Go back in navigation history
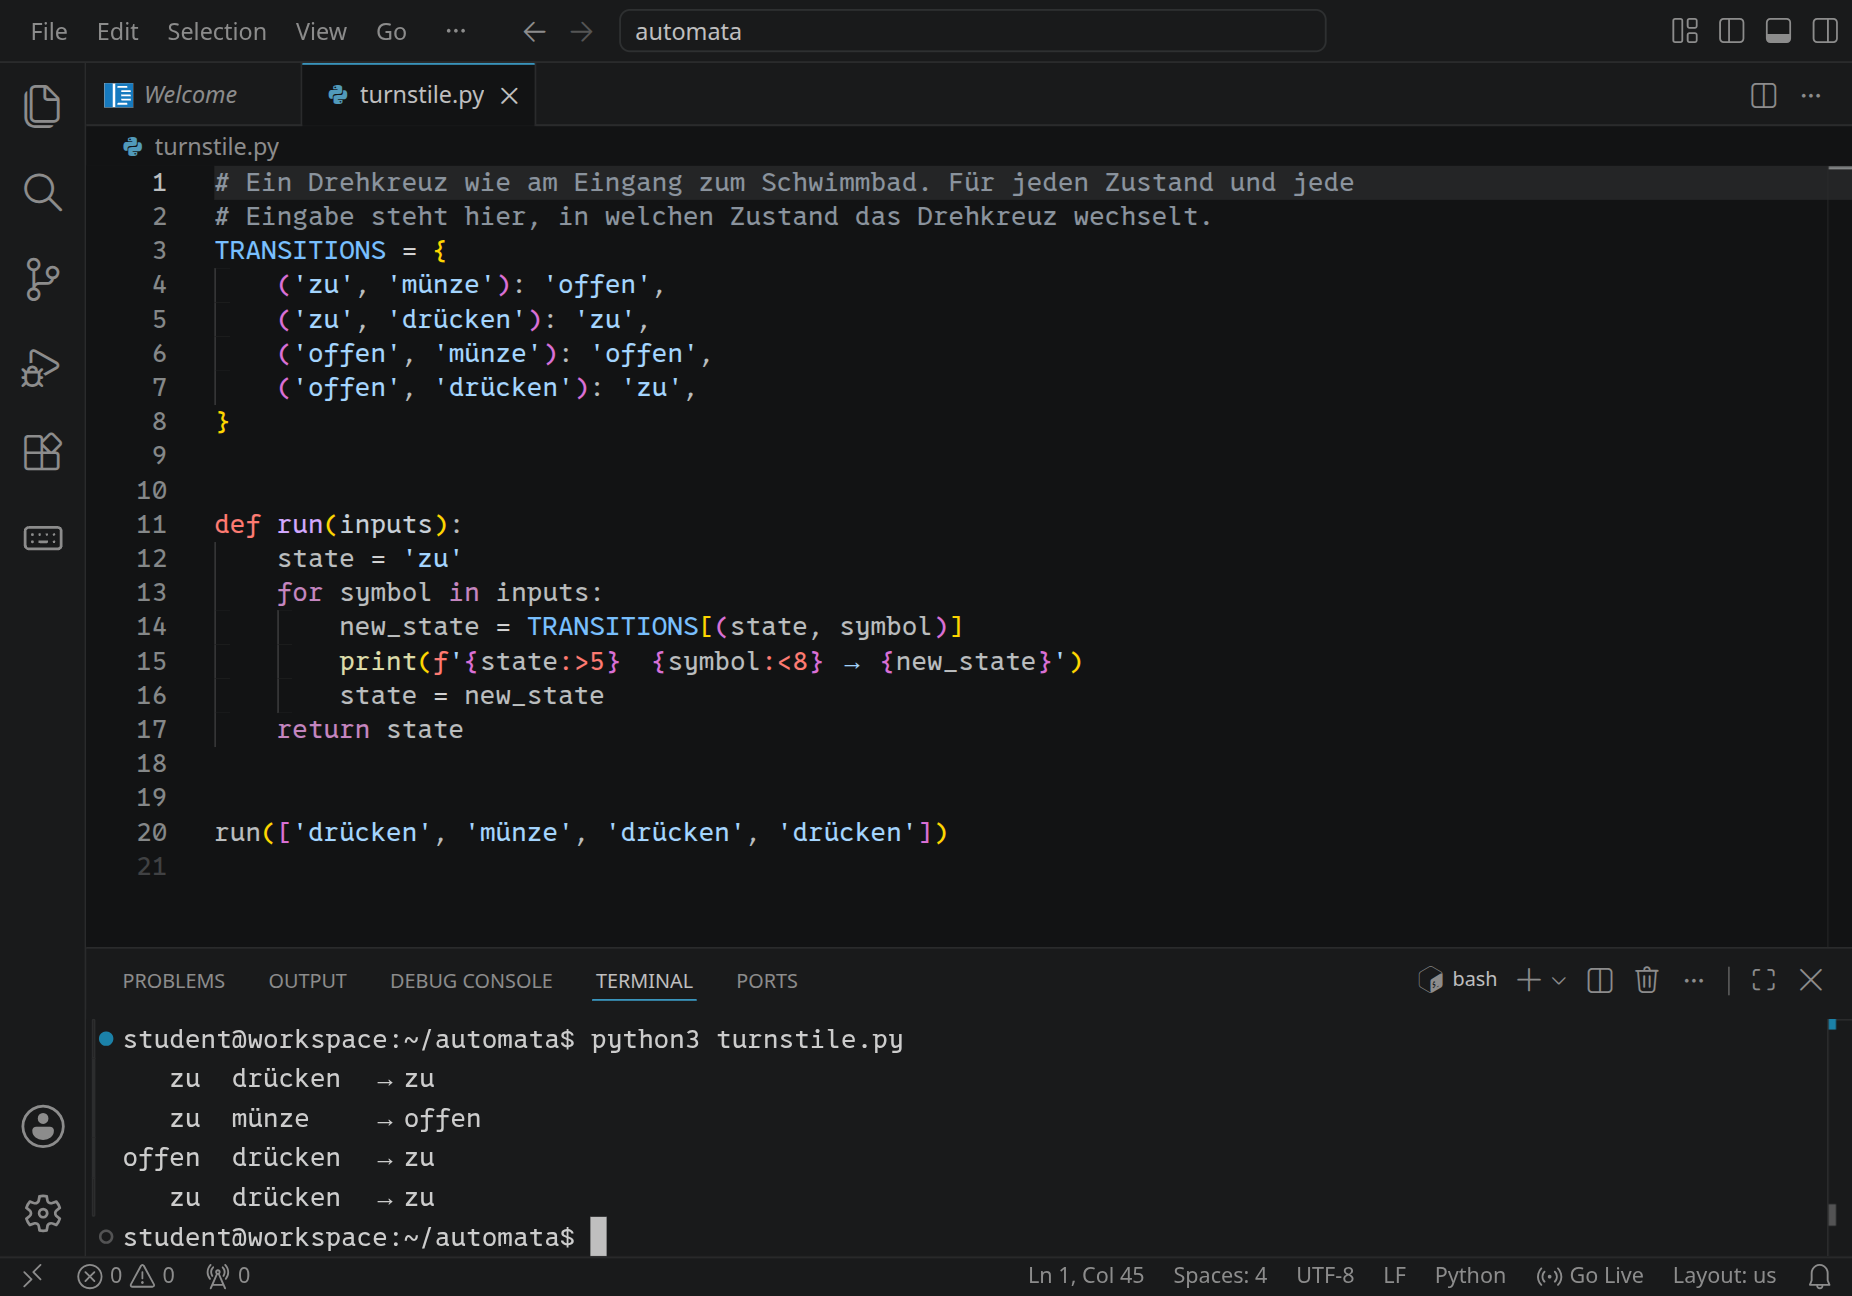1852x1296 pixels. 534,32
